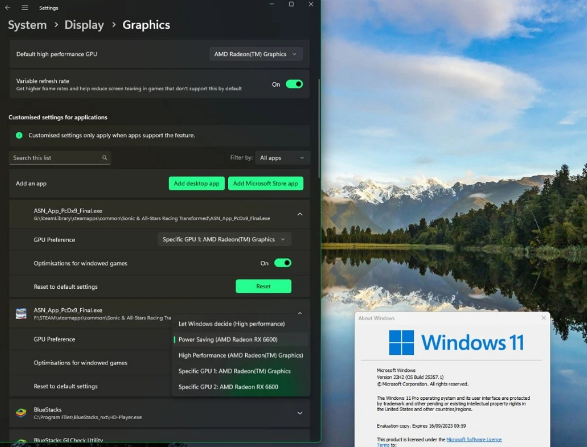Collapse the first ASN_App_PcDx9_Final.exe entry
The image size is (587, 447).
pos(300,214)
